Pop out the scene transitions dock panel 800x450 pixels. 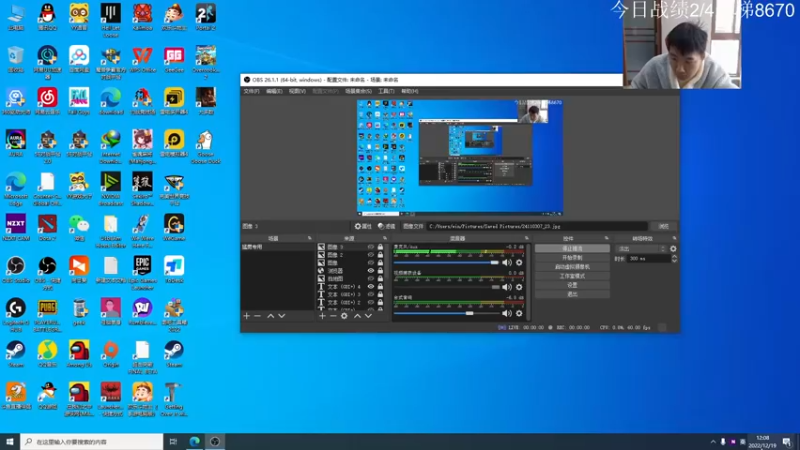coord(674,238)
